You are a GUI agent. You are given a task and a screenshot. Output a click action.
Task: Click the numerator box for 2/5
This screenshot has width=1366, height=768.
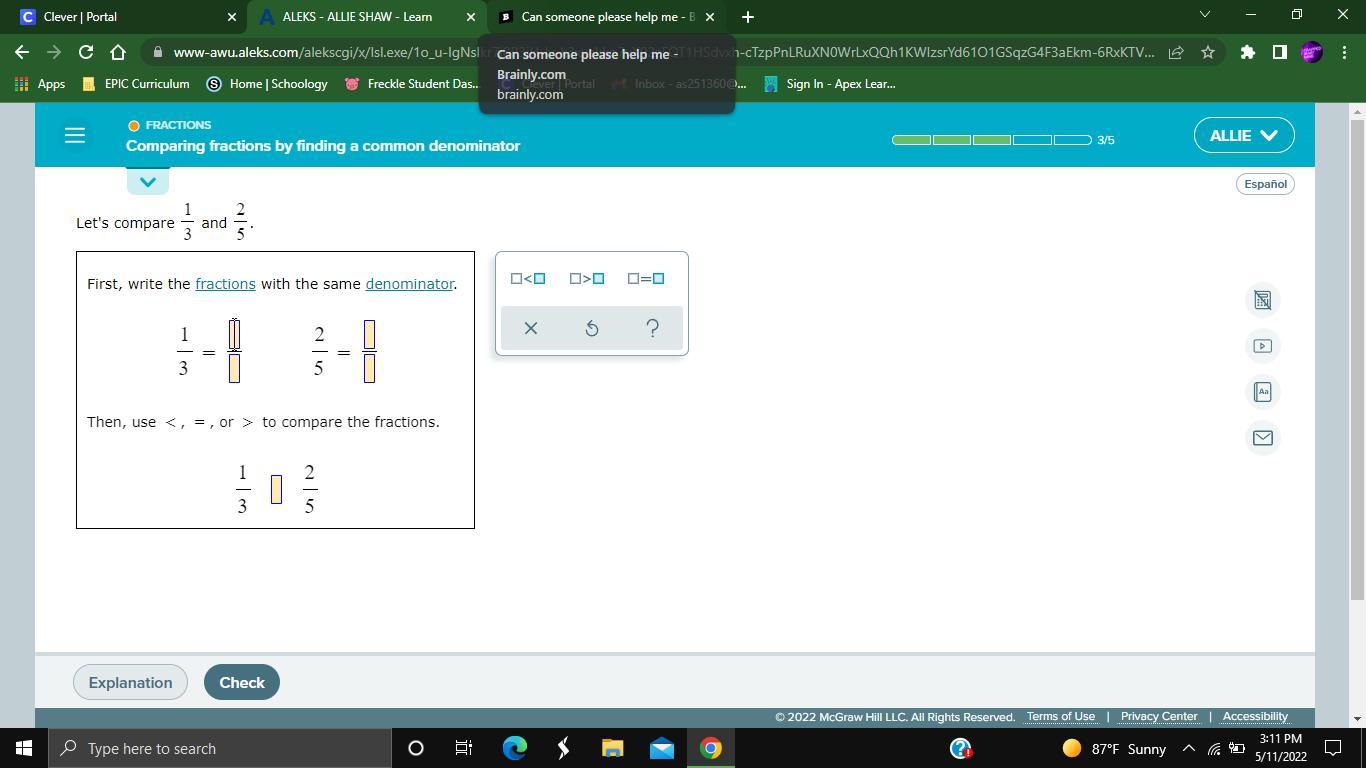pos(369,335)
